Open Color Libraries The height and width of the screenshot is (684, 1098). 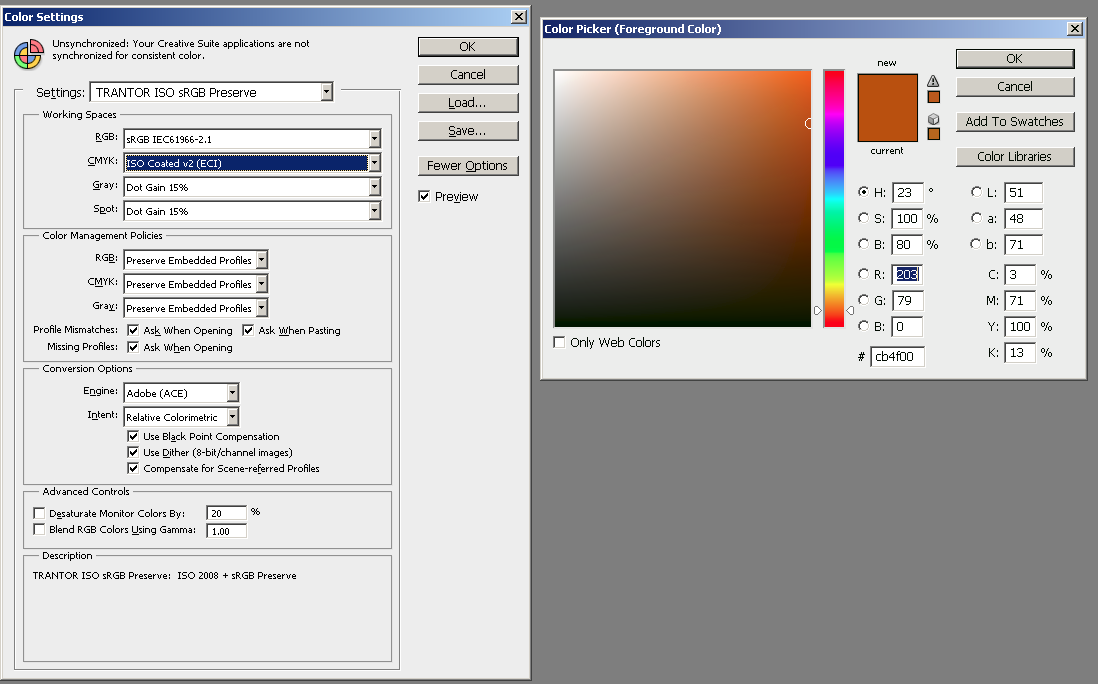pyautogui.click(x=1015, y=156)
